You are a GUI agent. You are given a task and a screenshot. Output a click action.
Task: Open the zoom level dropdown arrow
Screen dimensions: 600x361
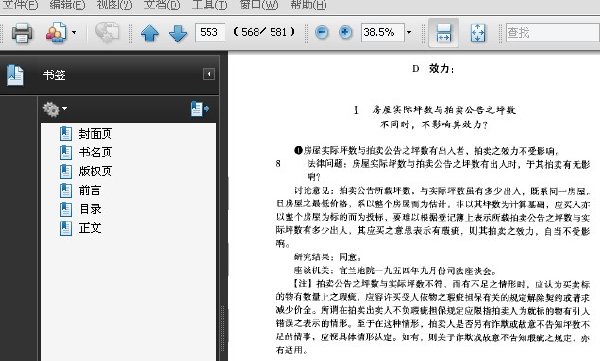(409, 33)
